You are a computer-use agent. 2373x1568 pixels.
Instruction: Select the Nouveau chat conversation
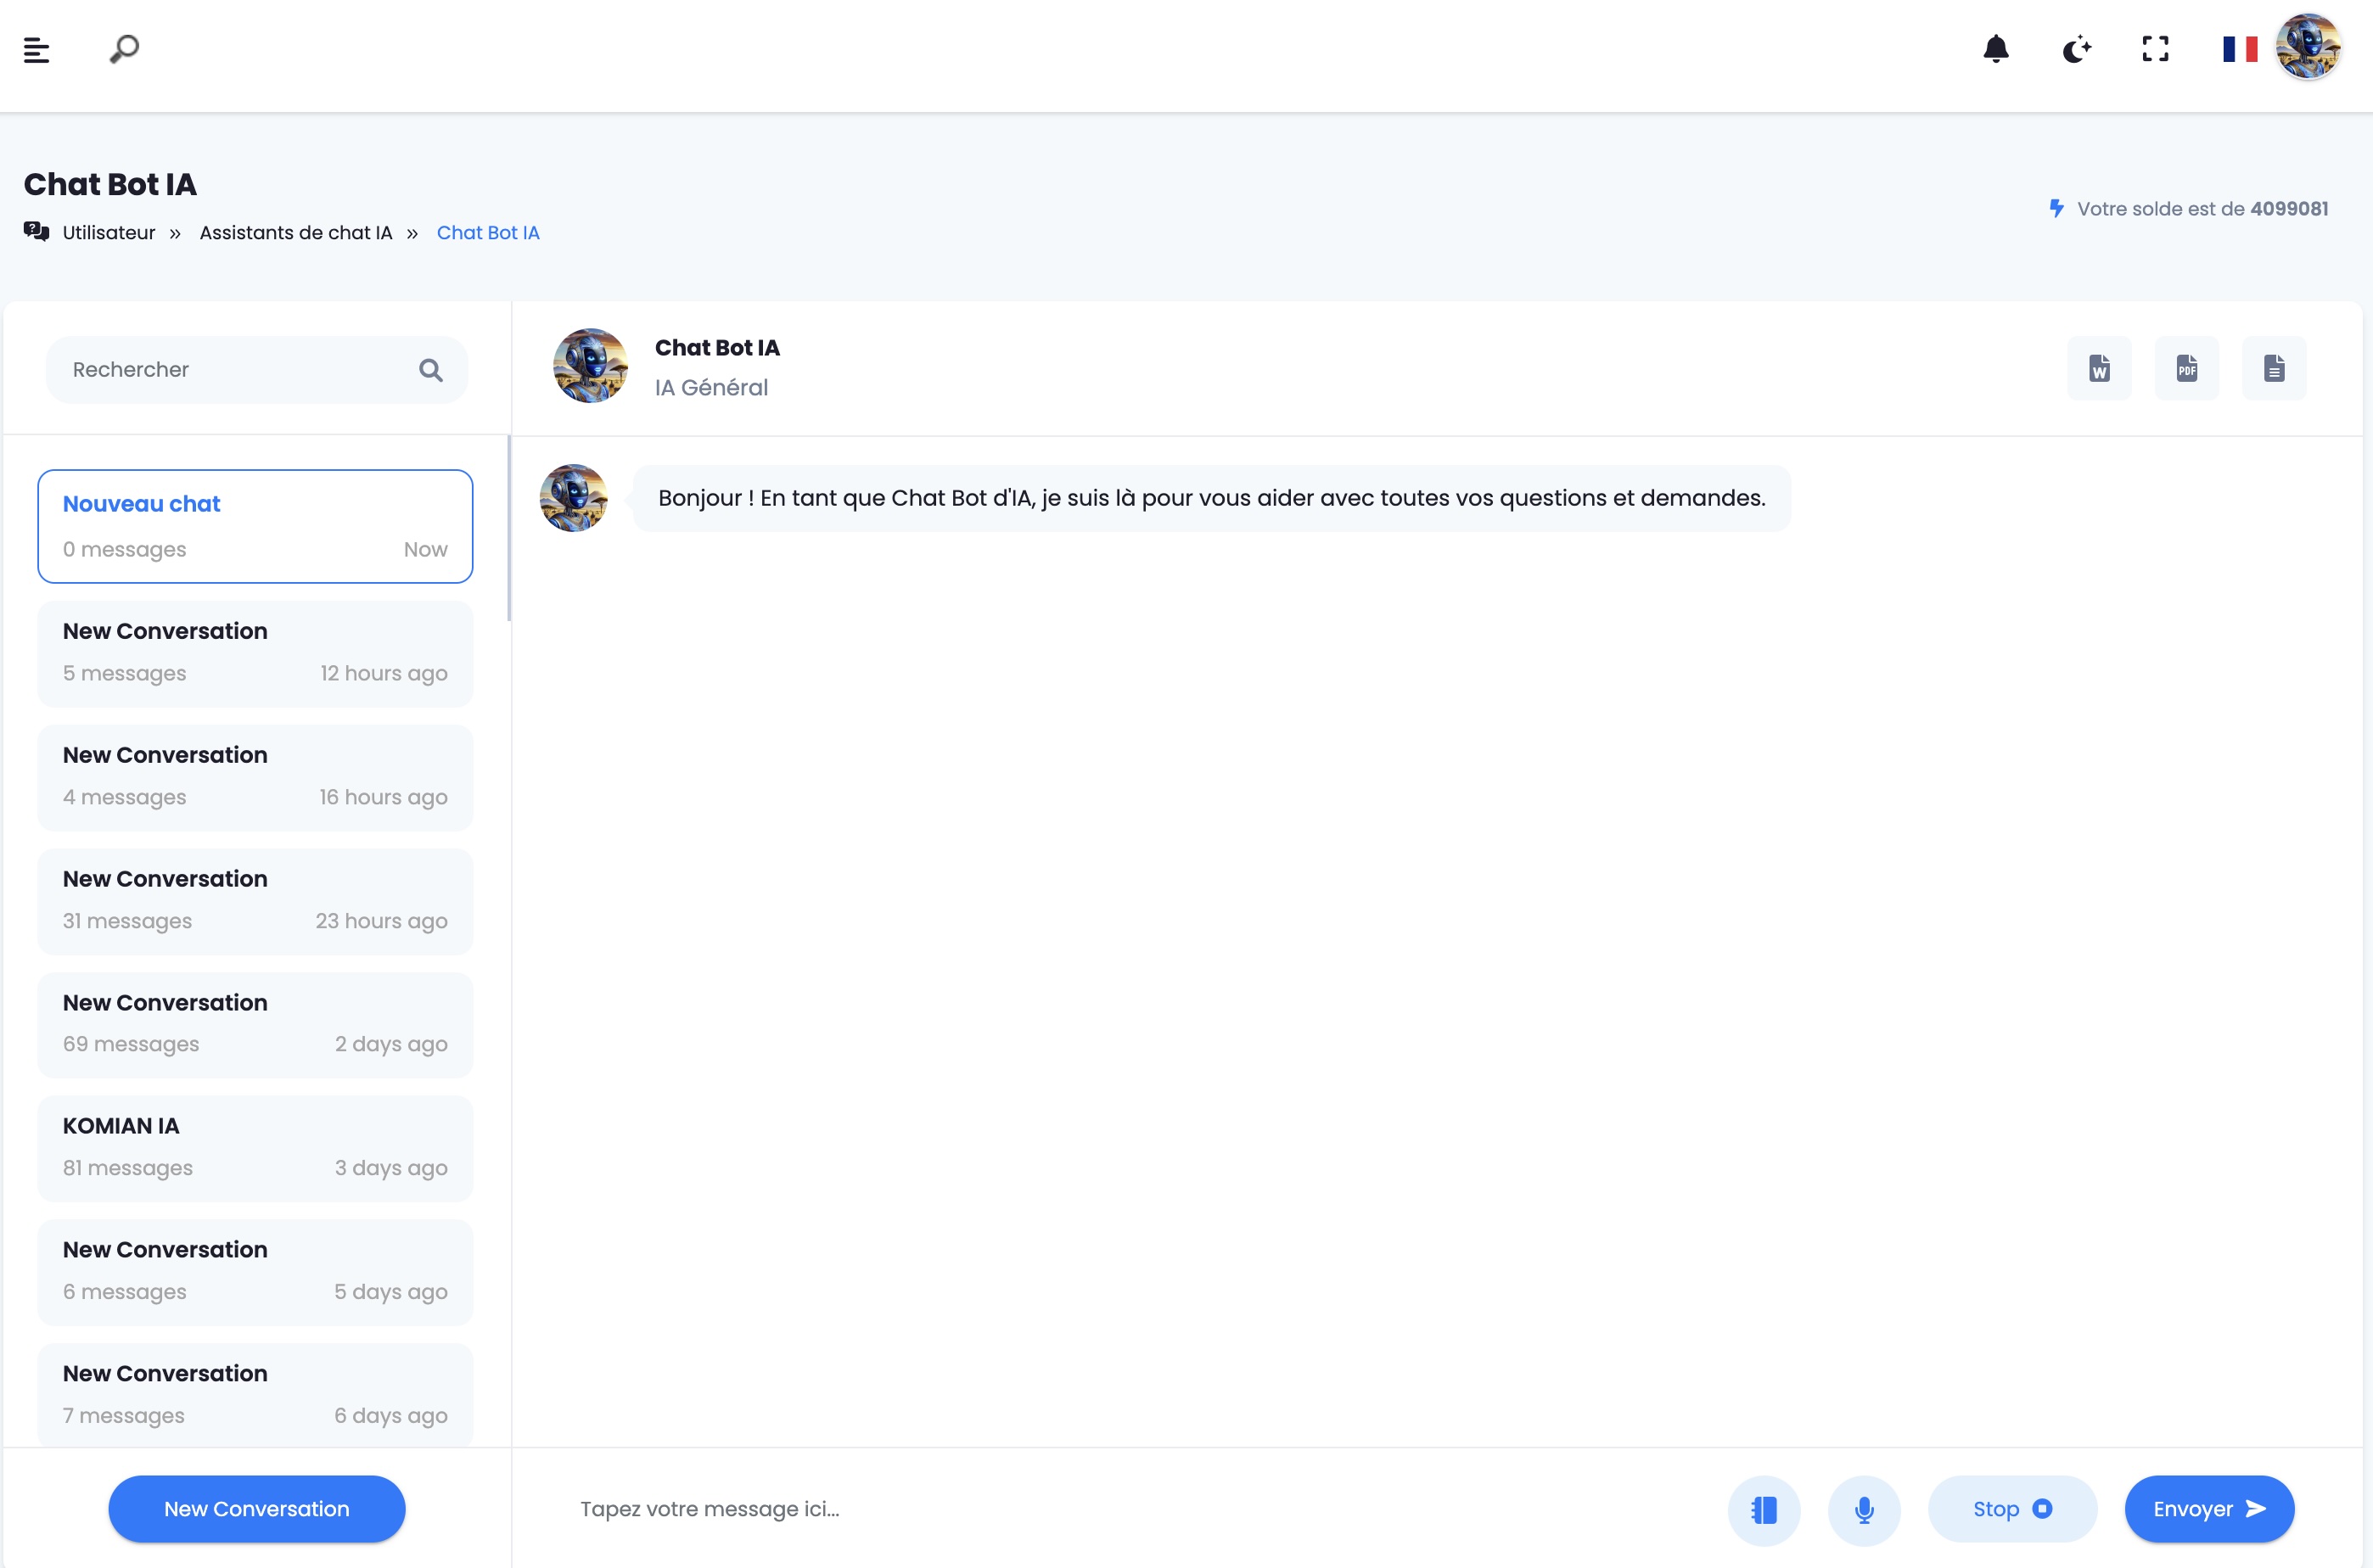tap(255, 526)
